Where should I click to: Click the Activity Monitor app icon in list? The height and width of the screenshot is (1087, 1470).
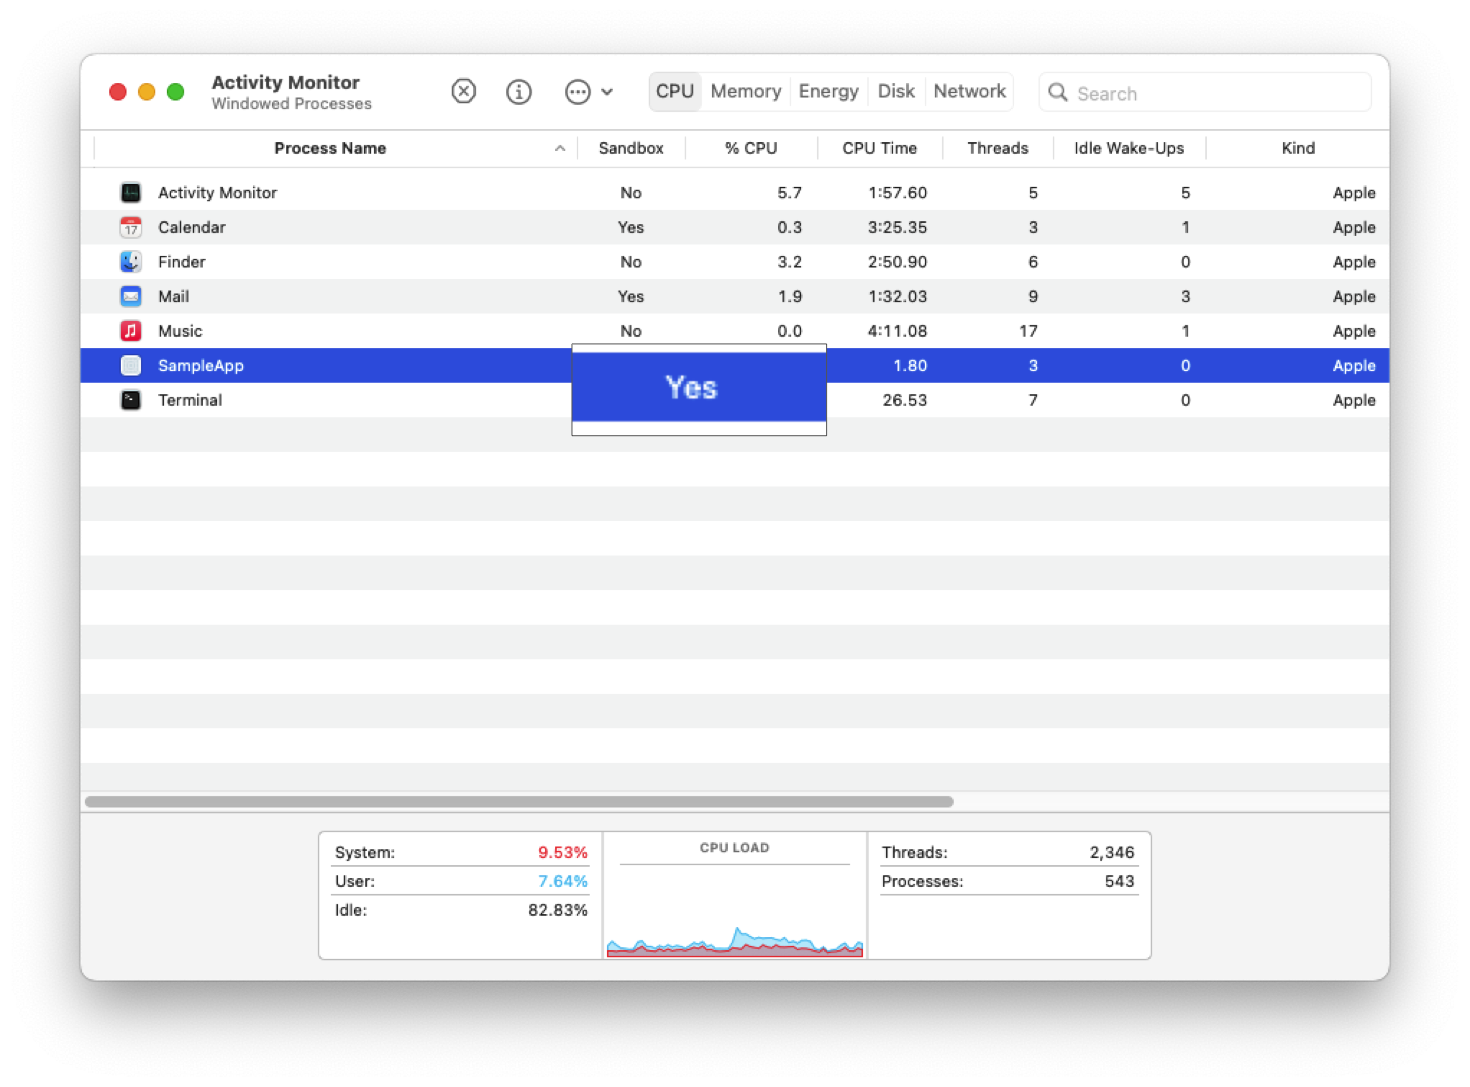point(131,193)
